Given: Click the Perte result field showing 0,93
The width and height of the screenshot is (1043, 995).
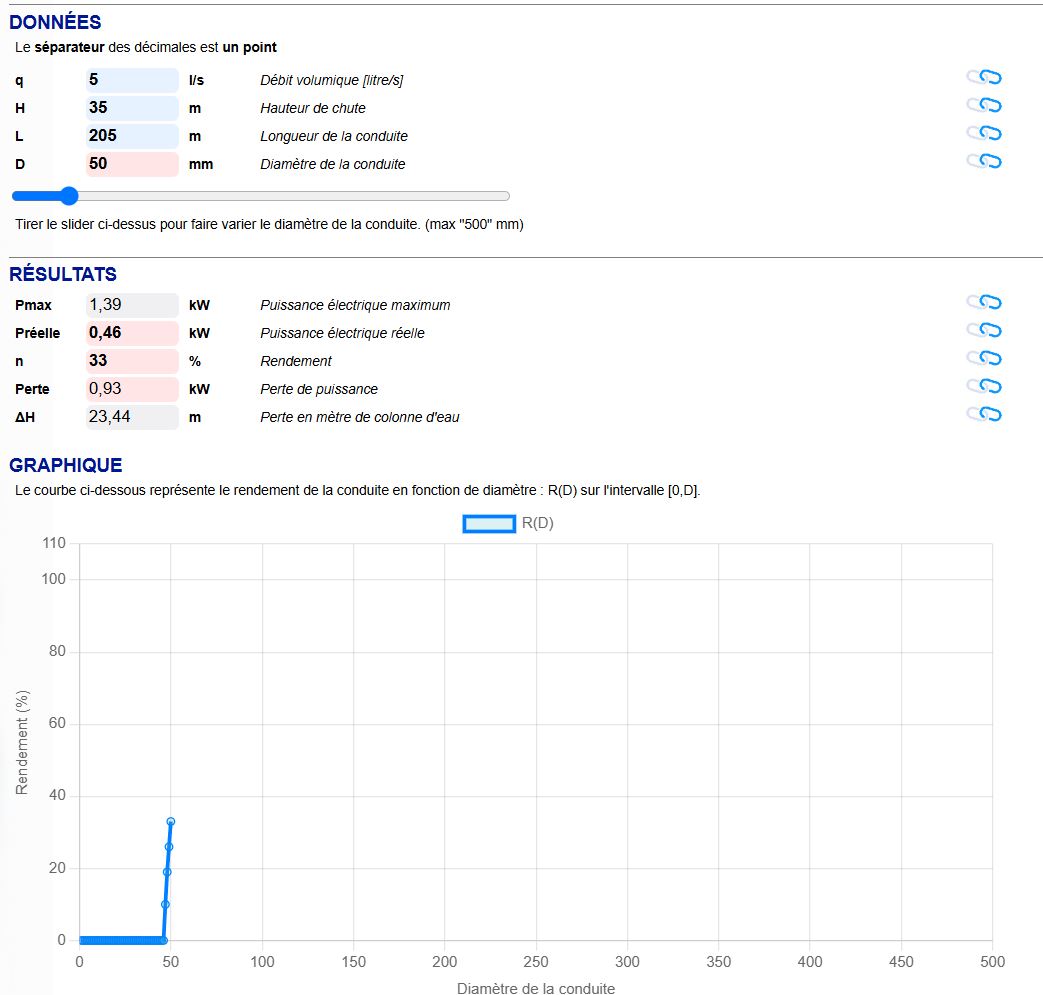Looking at the screenshot, I should 132,389.
